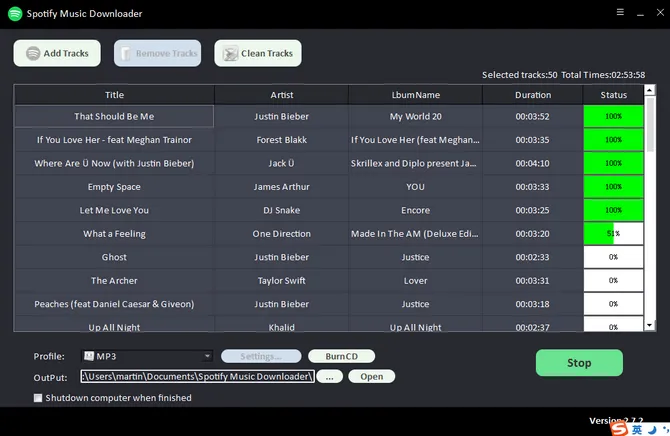Click album cell Encore
The width and height of the screenshot is (670, 436).
point(415,210)
